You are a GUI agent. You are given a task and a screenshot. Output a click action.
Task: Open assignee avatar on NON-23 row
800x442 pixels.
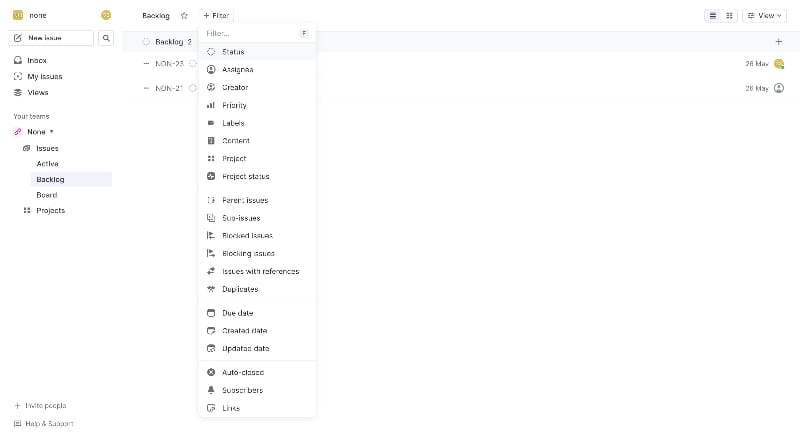[779, 64]
